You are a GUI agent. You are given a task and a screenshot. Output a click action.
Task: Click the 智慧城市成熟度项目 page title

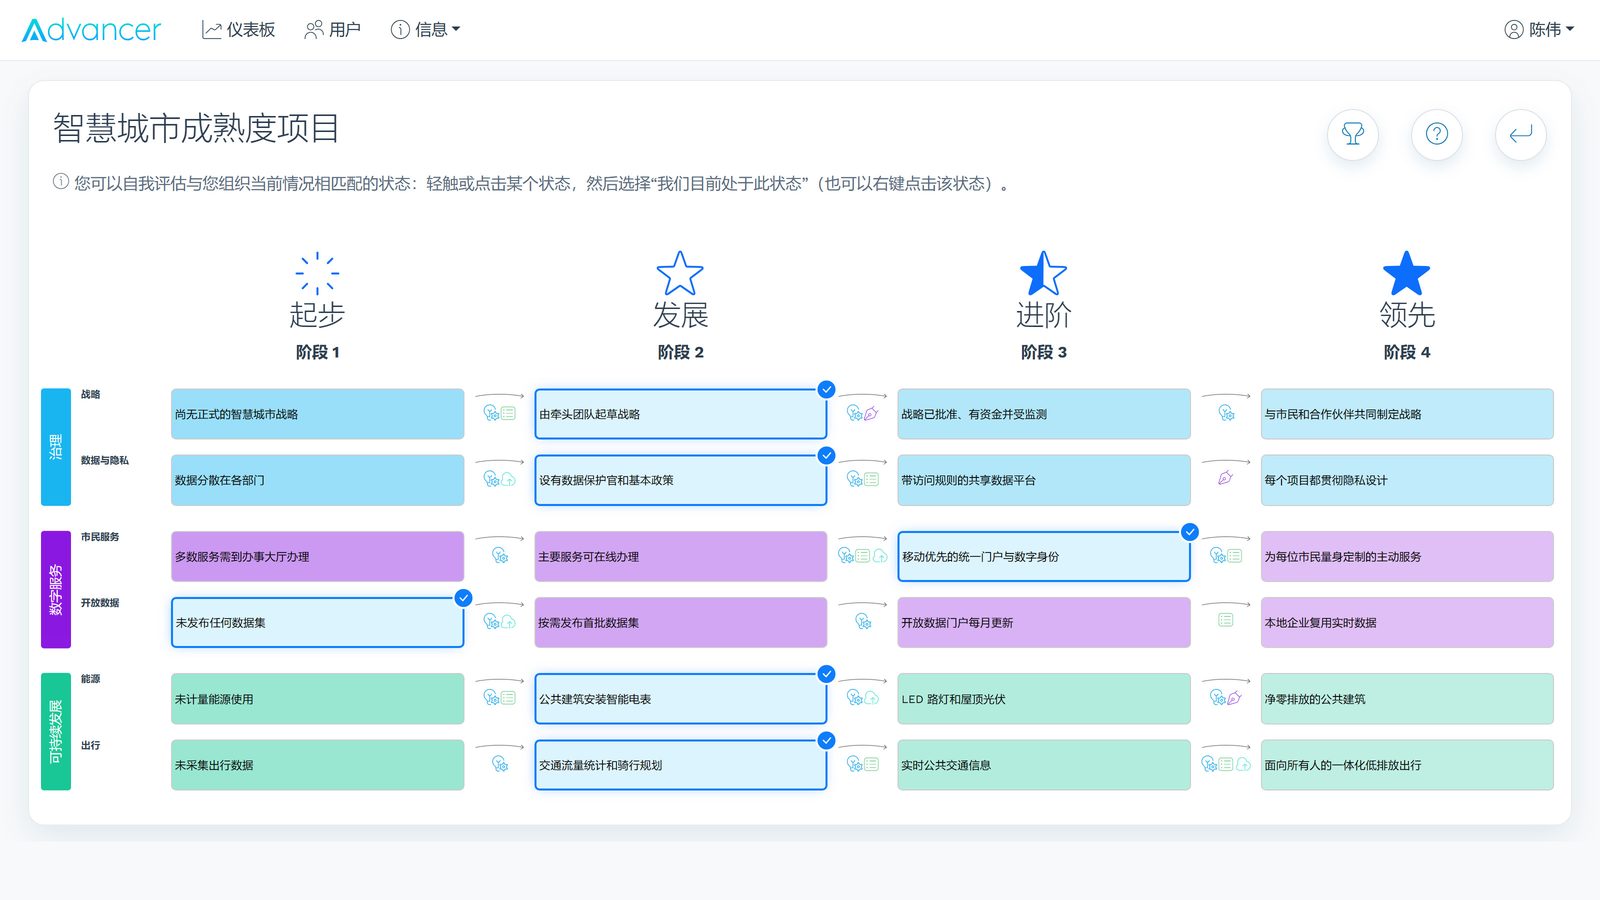[x=196, y=129]
